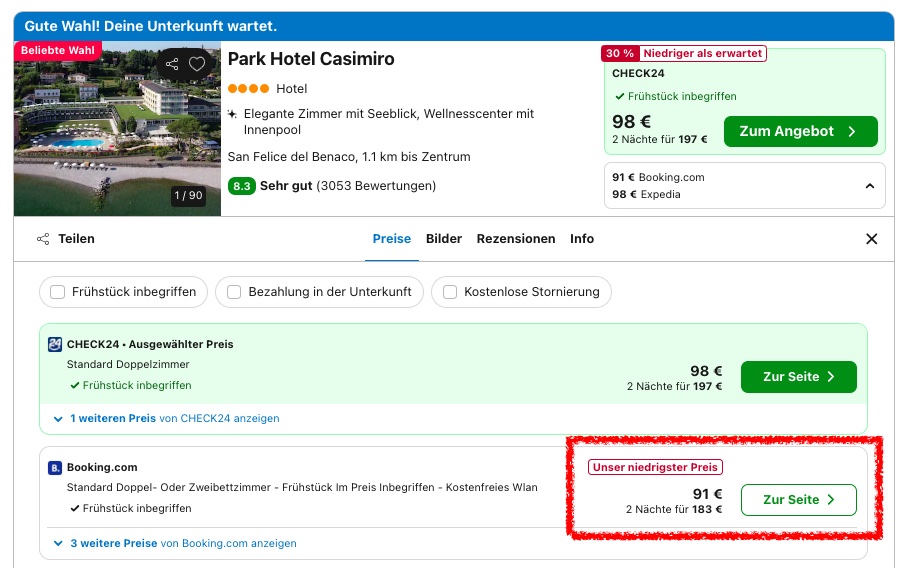Favorite the hotel with the heart icon
908x568 pixels.
tap(197, 64)
